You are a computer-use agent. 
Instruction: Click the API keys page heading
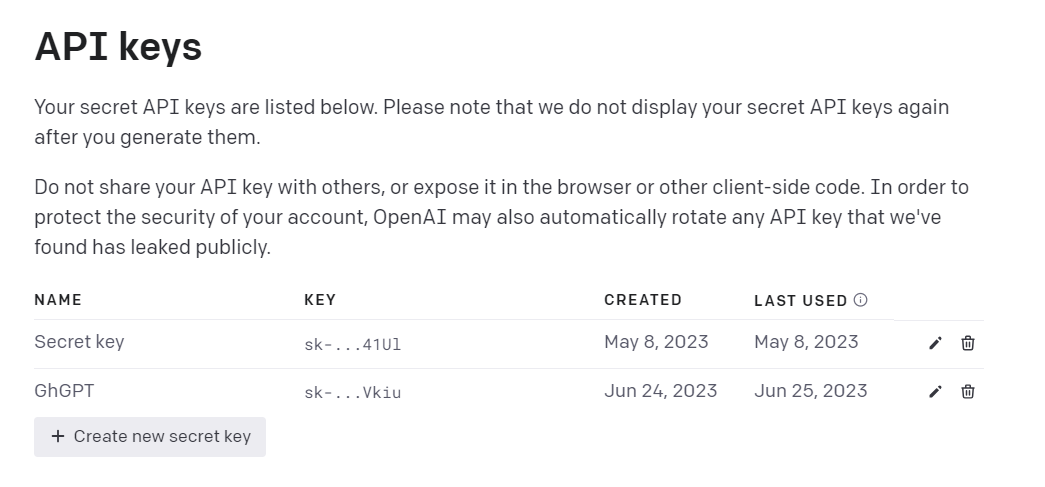(118, 47)
